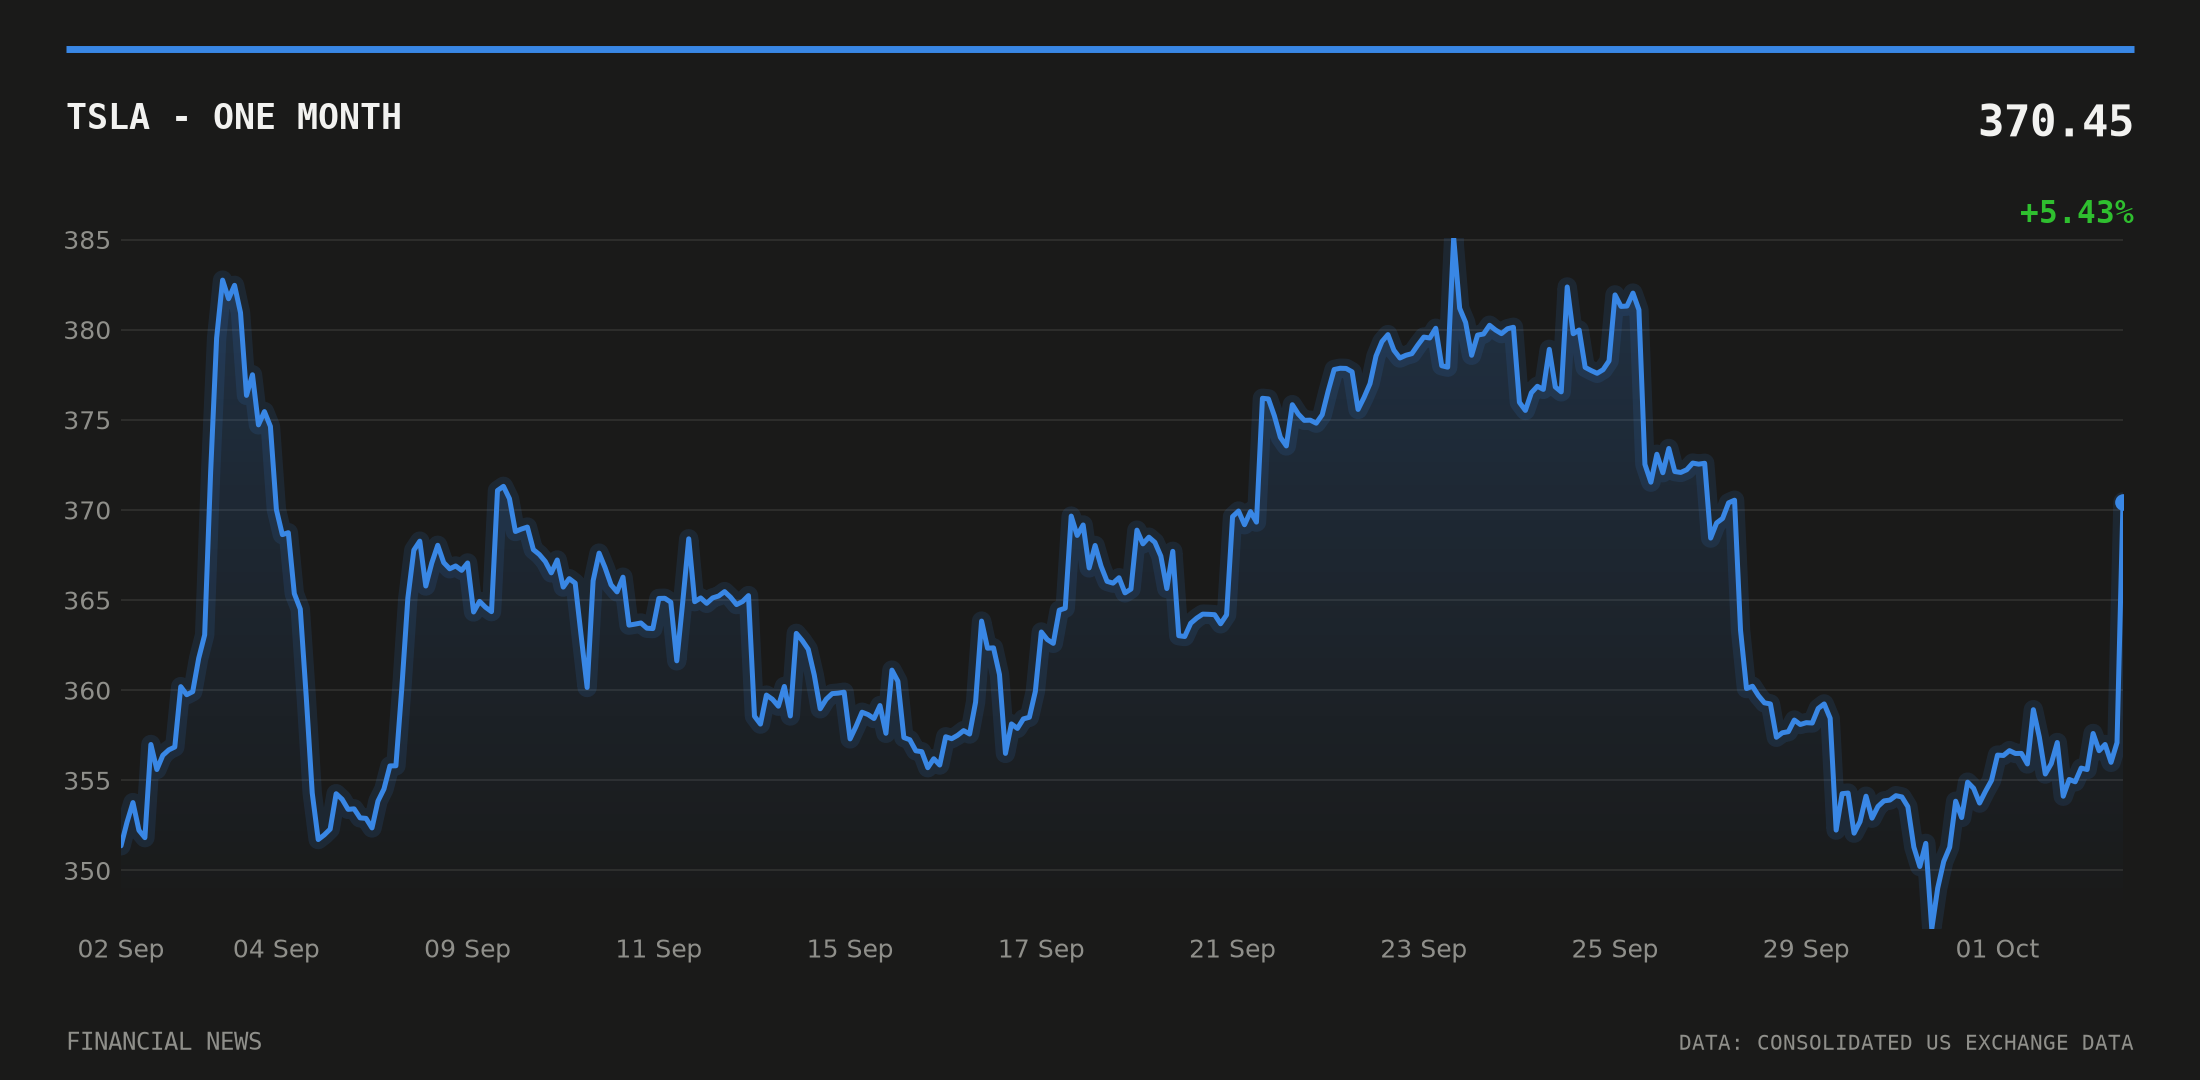Click the 385 y-axis label
2200x1080 pixels.
pyautogui.click(x=87, y=240)
